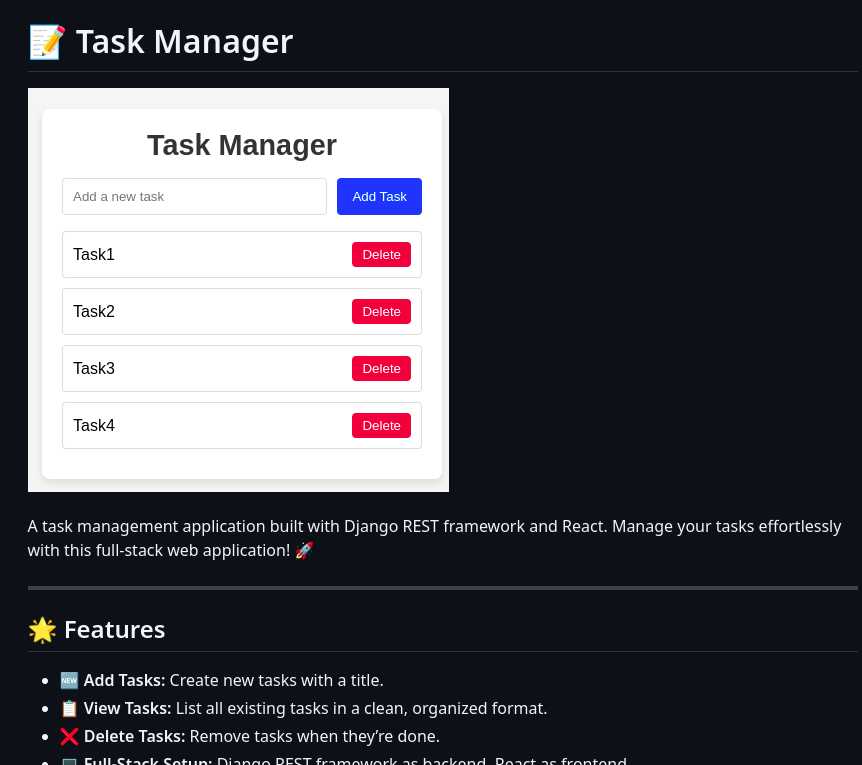Hit the Delete button for Task3
Screen dimensions: 862x765
tap(381, 368)
